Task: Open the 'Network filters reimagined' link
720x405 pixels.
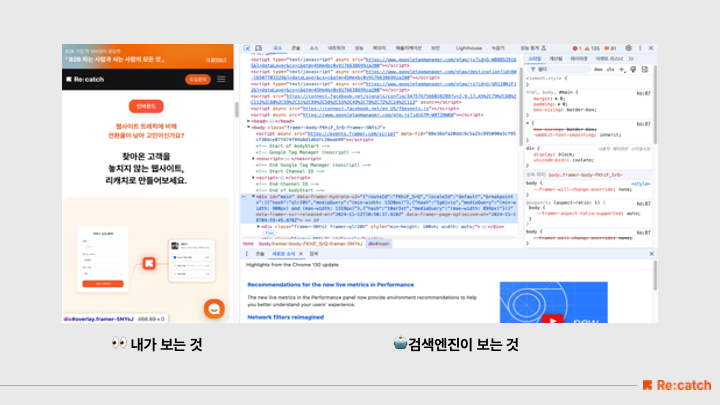Action: click(286, 317)
